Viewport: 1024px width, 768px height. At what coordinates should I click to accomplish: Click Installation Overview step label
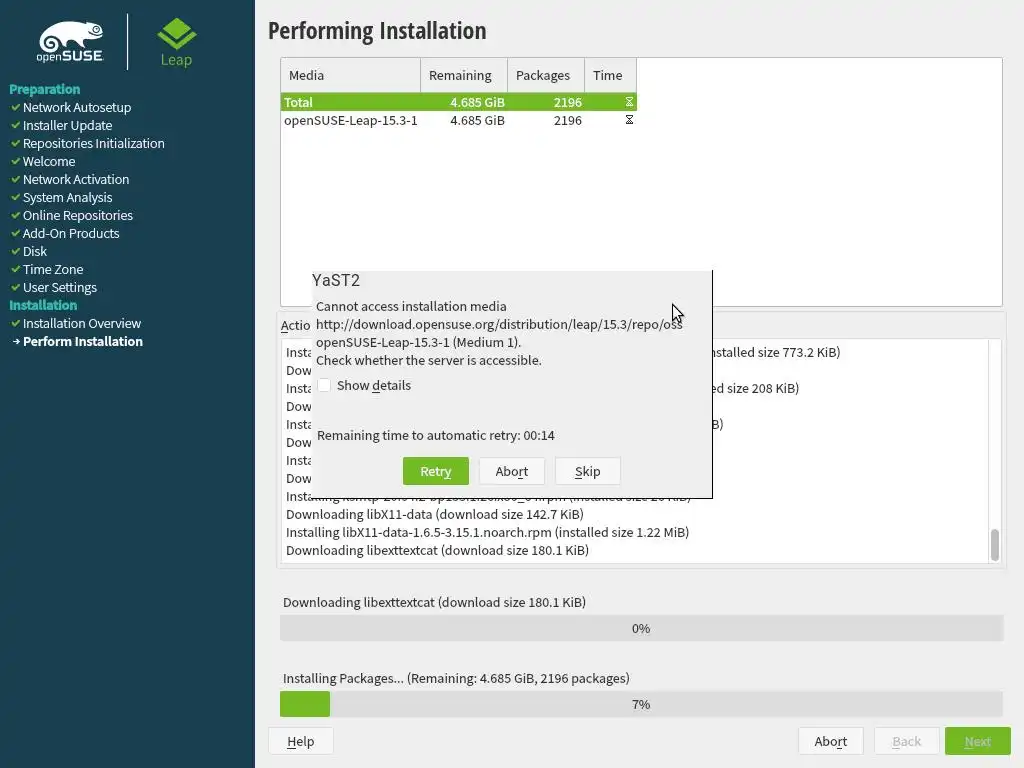click(82, 323)
